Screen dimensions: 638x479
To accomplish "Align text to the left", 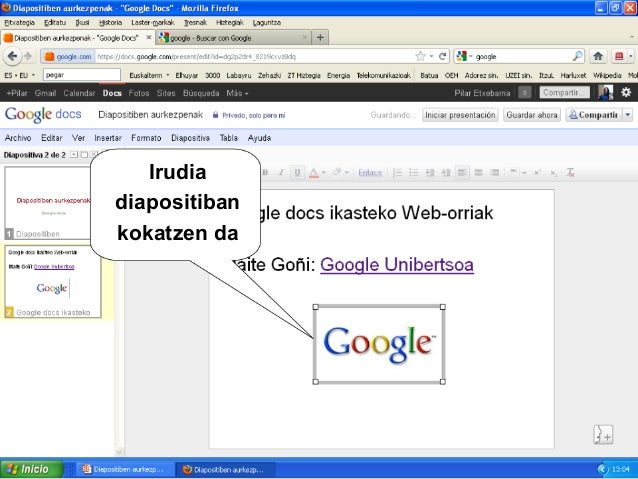I will click(x=462, y=173).
